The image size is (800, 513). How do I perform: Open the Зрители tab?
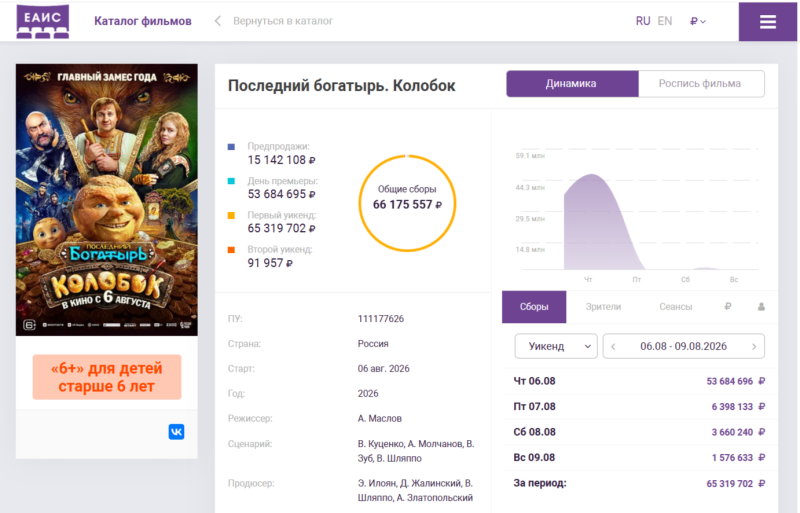point(603,307)
